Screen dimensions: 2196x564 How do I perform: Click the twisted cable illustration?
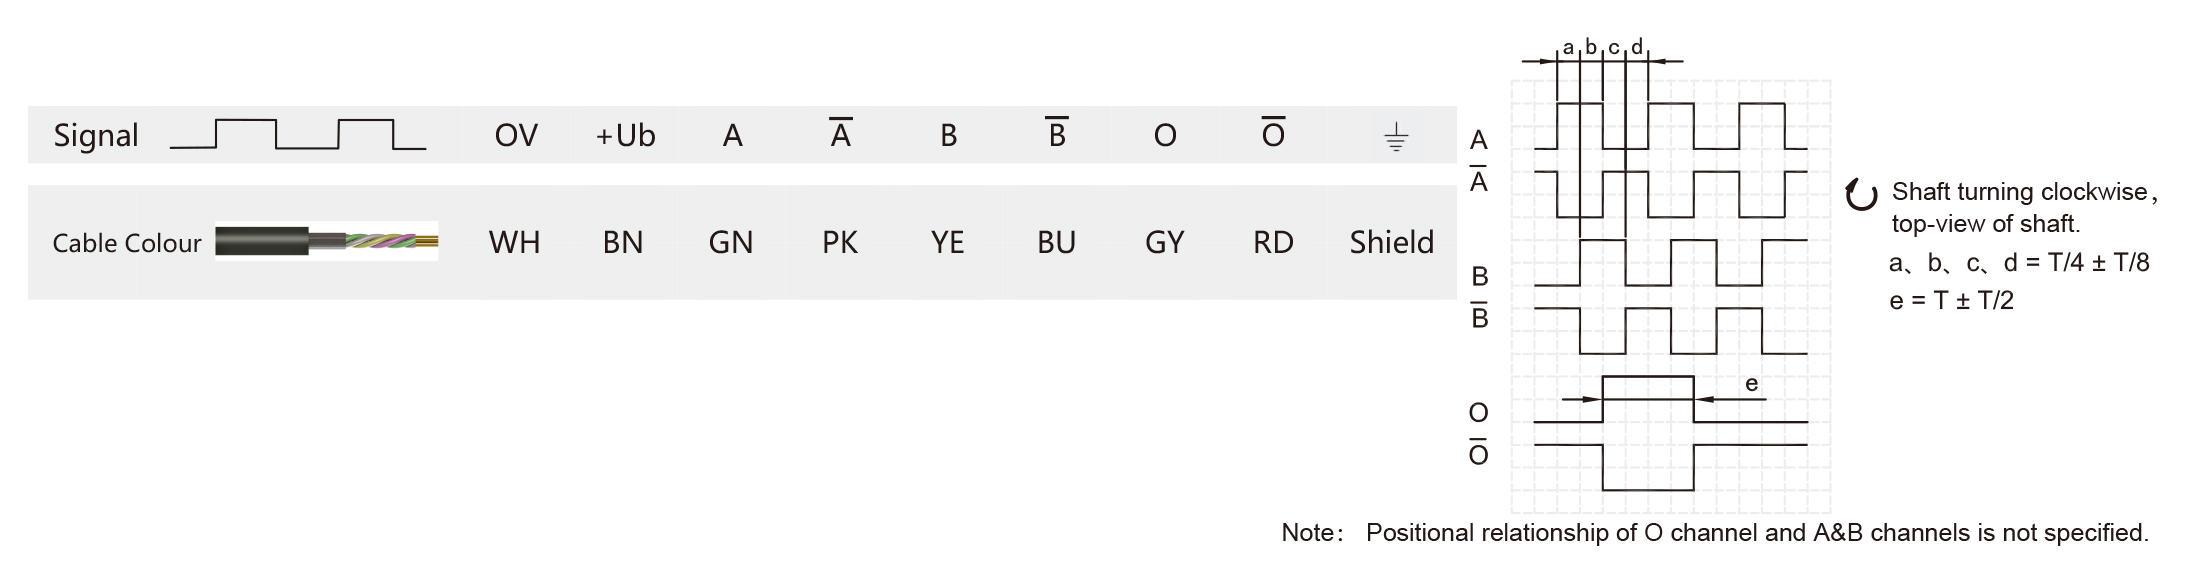pos(326,242)
